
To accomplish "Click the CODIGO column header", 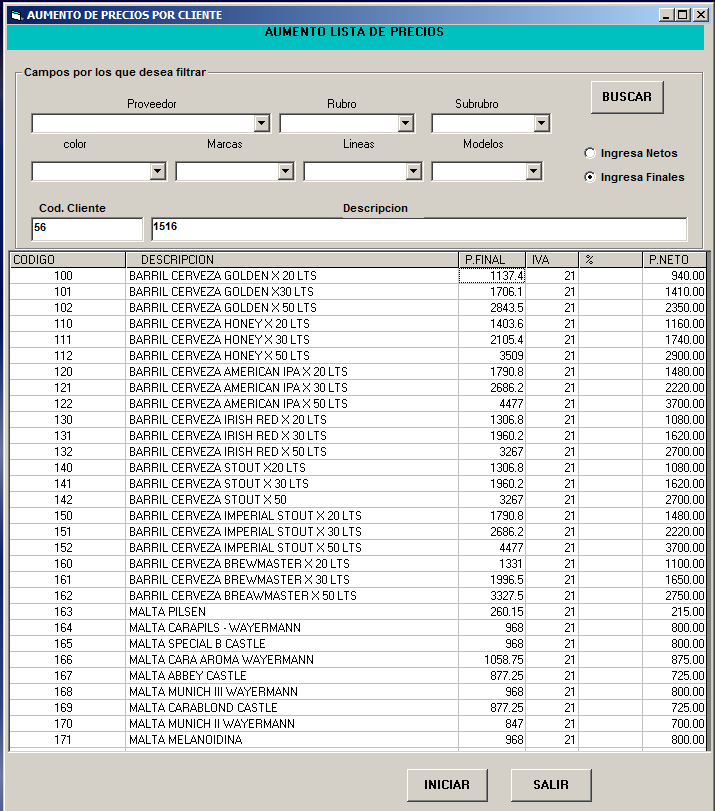I will point(68,260).
